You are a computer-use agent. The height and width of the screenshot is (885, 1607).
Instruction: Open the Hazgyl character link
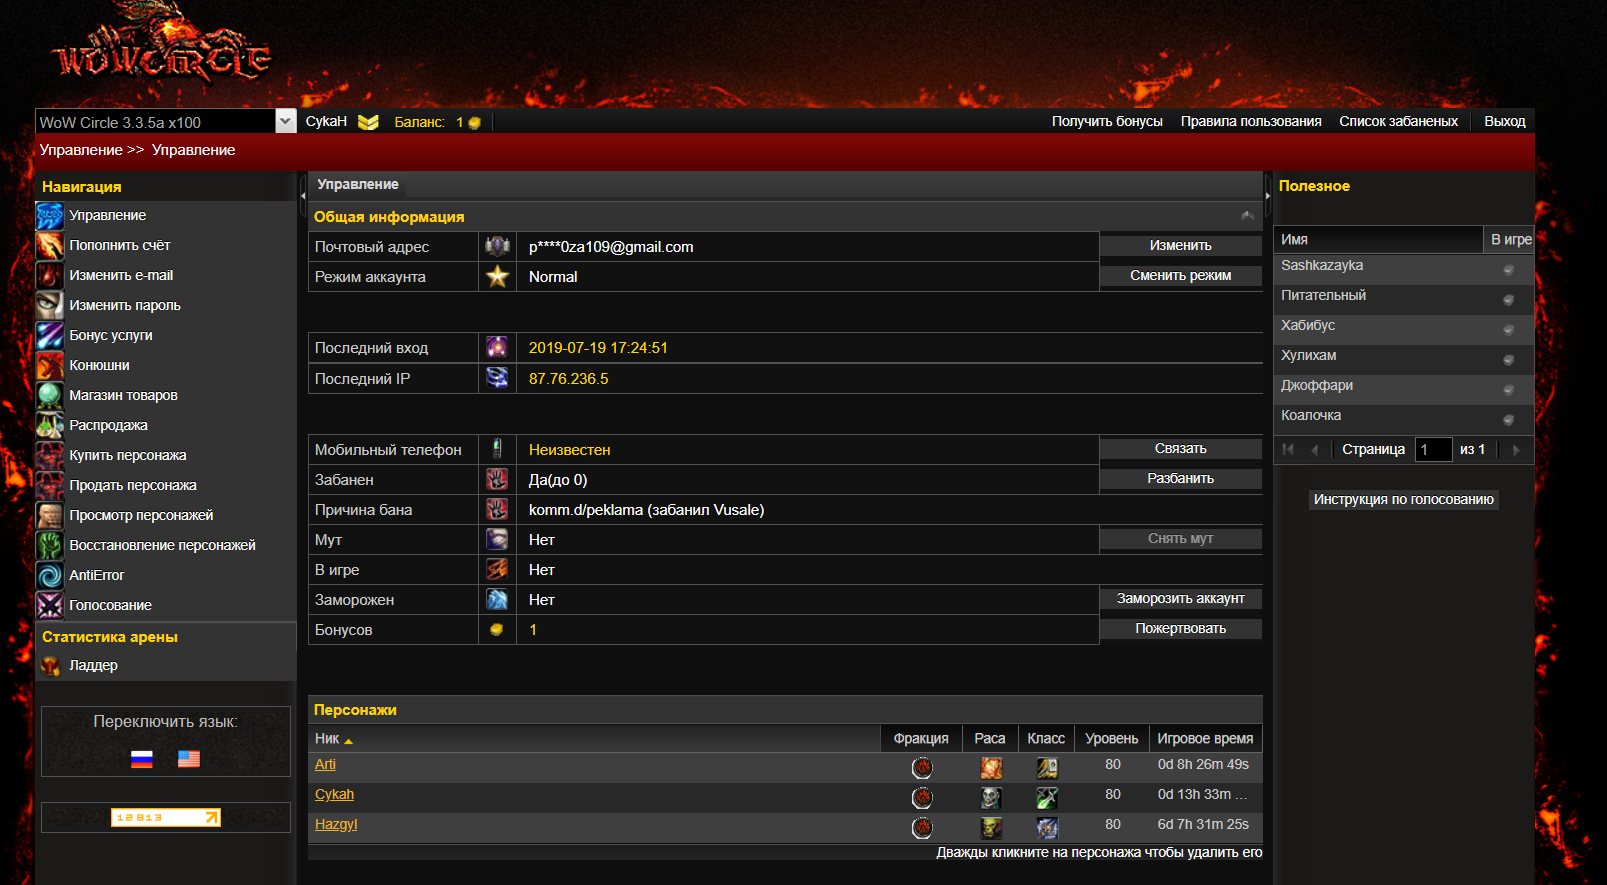point(336,824)
